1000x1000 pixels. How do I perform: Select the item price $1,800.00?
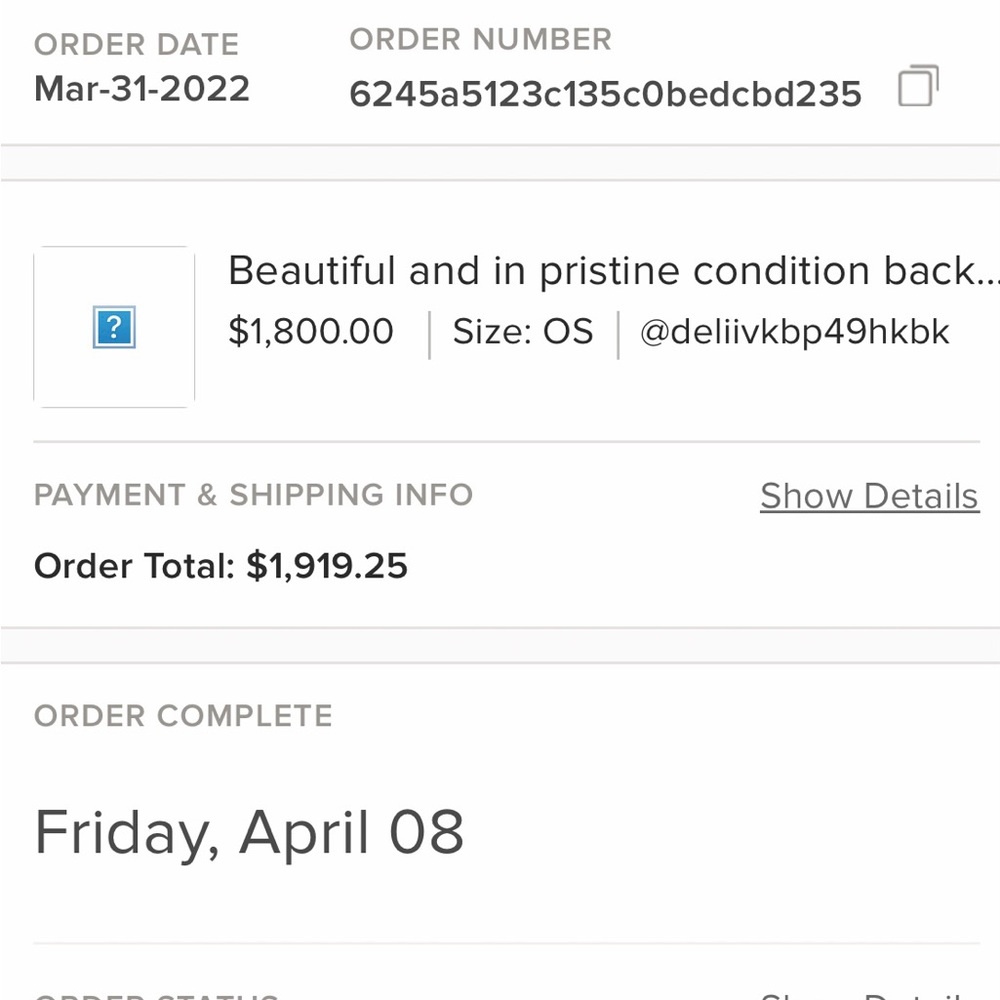311,332
